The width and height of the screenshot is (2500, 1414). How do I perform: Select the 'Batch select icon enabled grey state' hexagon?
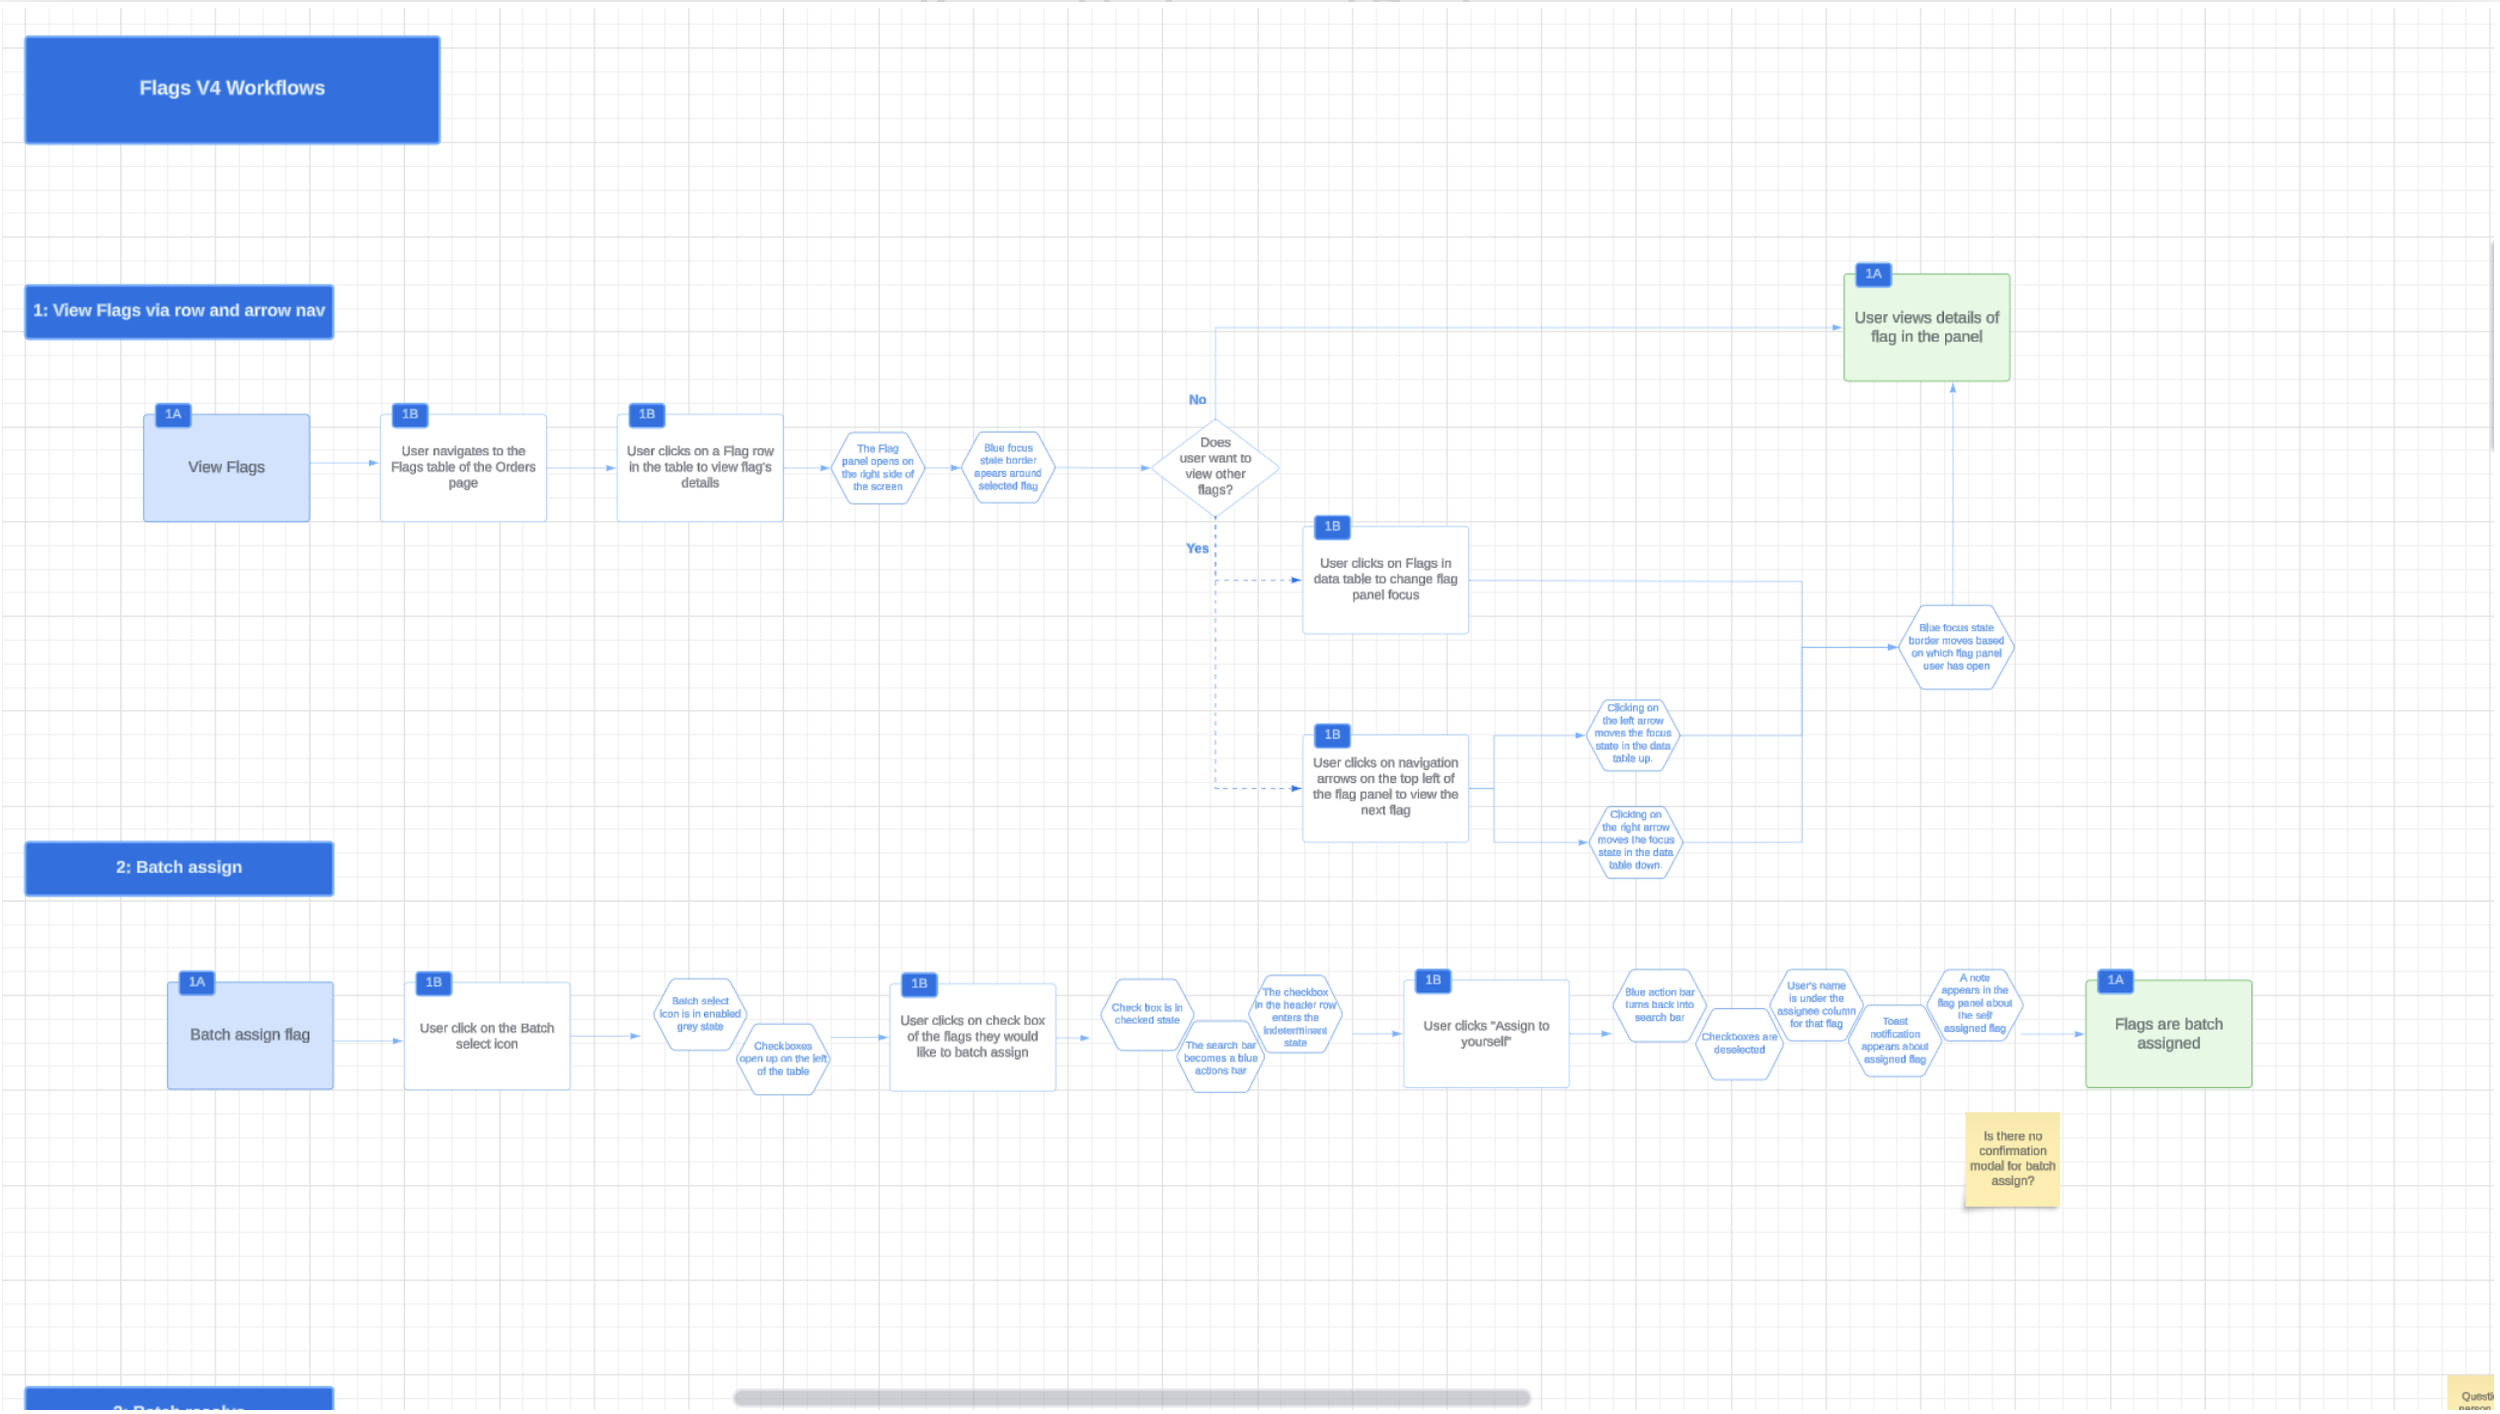pyautogui.click(x=699, y=1015)
